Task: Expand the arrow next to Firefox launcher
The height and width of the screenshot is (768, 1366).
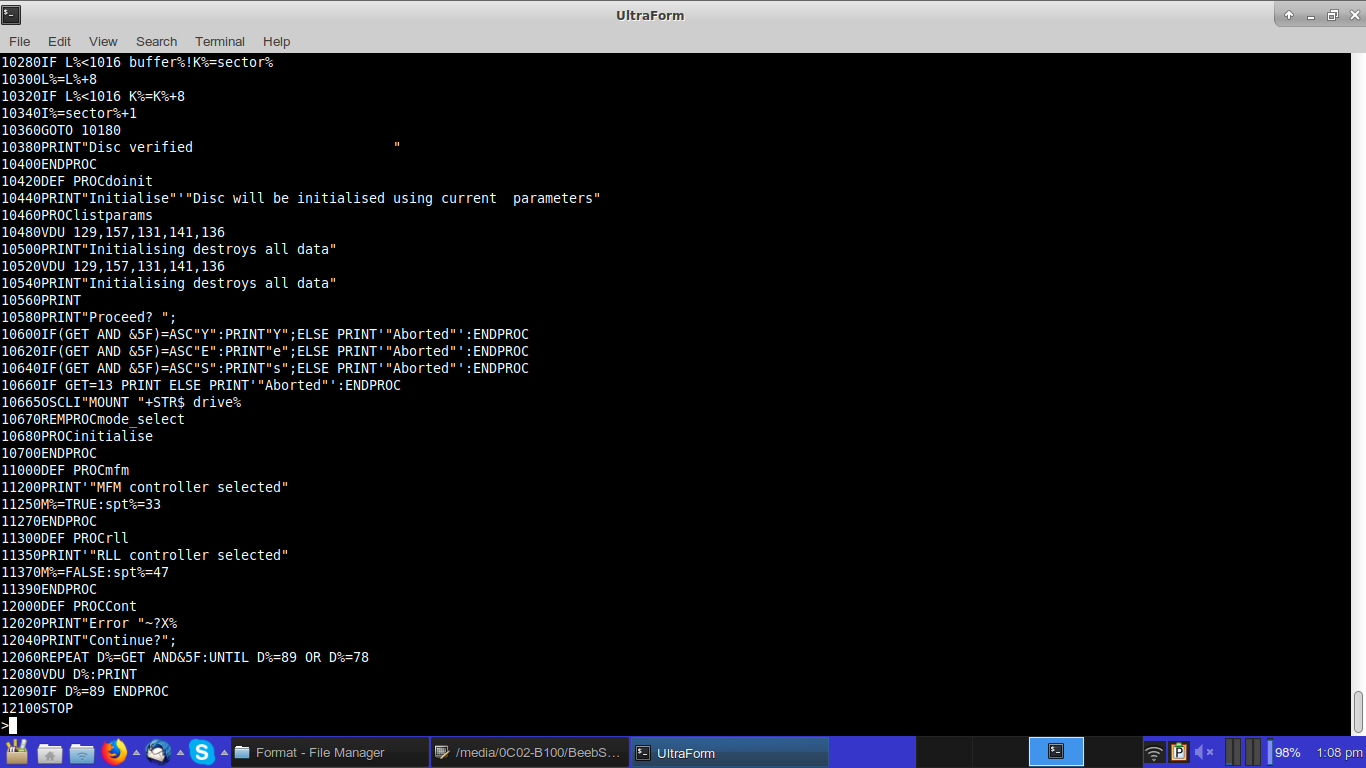Action: click(136, 752)
